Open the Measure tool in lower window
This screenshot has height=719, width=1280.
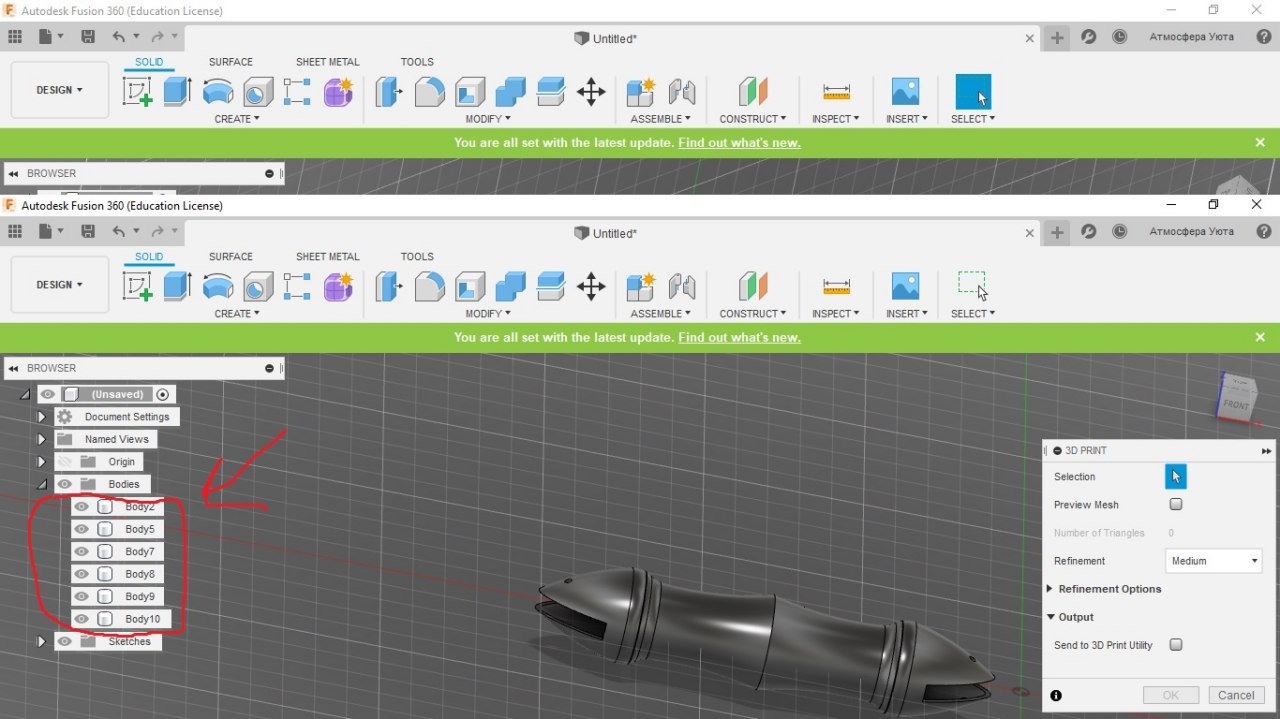click(x=836, y=287)
